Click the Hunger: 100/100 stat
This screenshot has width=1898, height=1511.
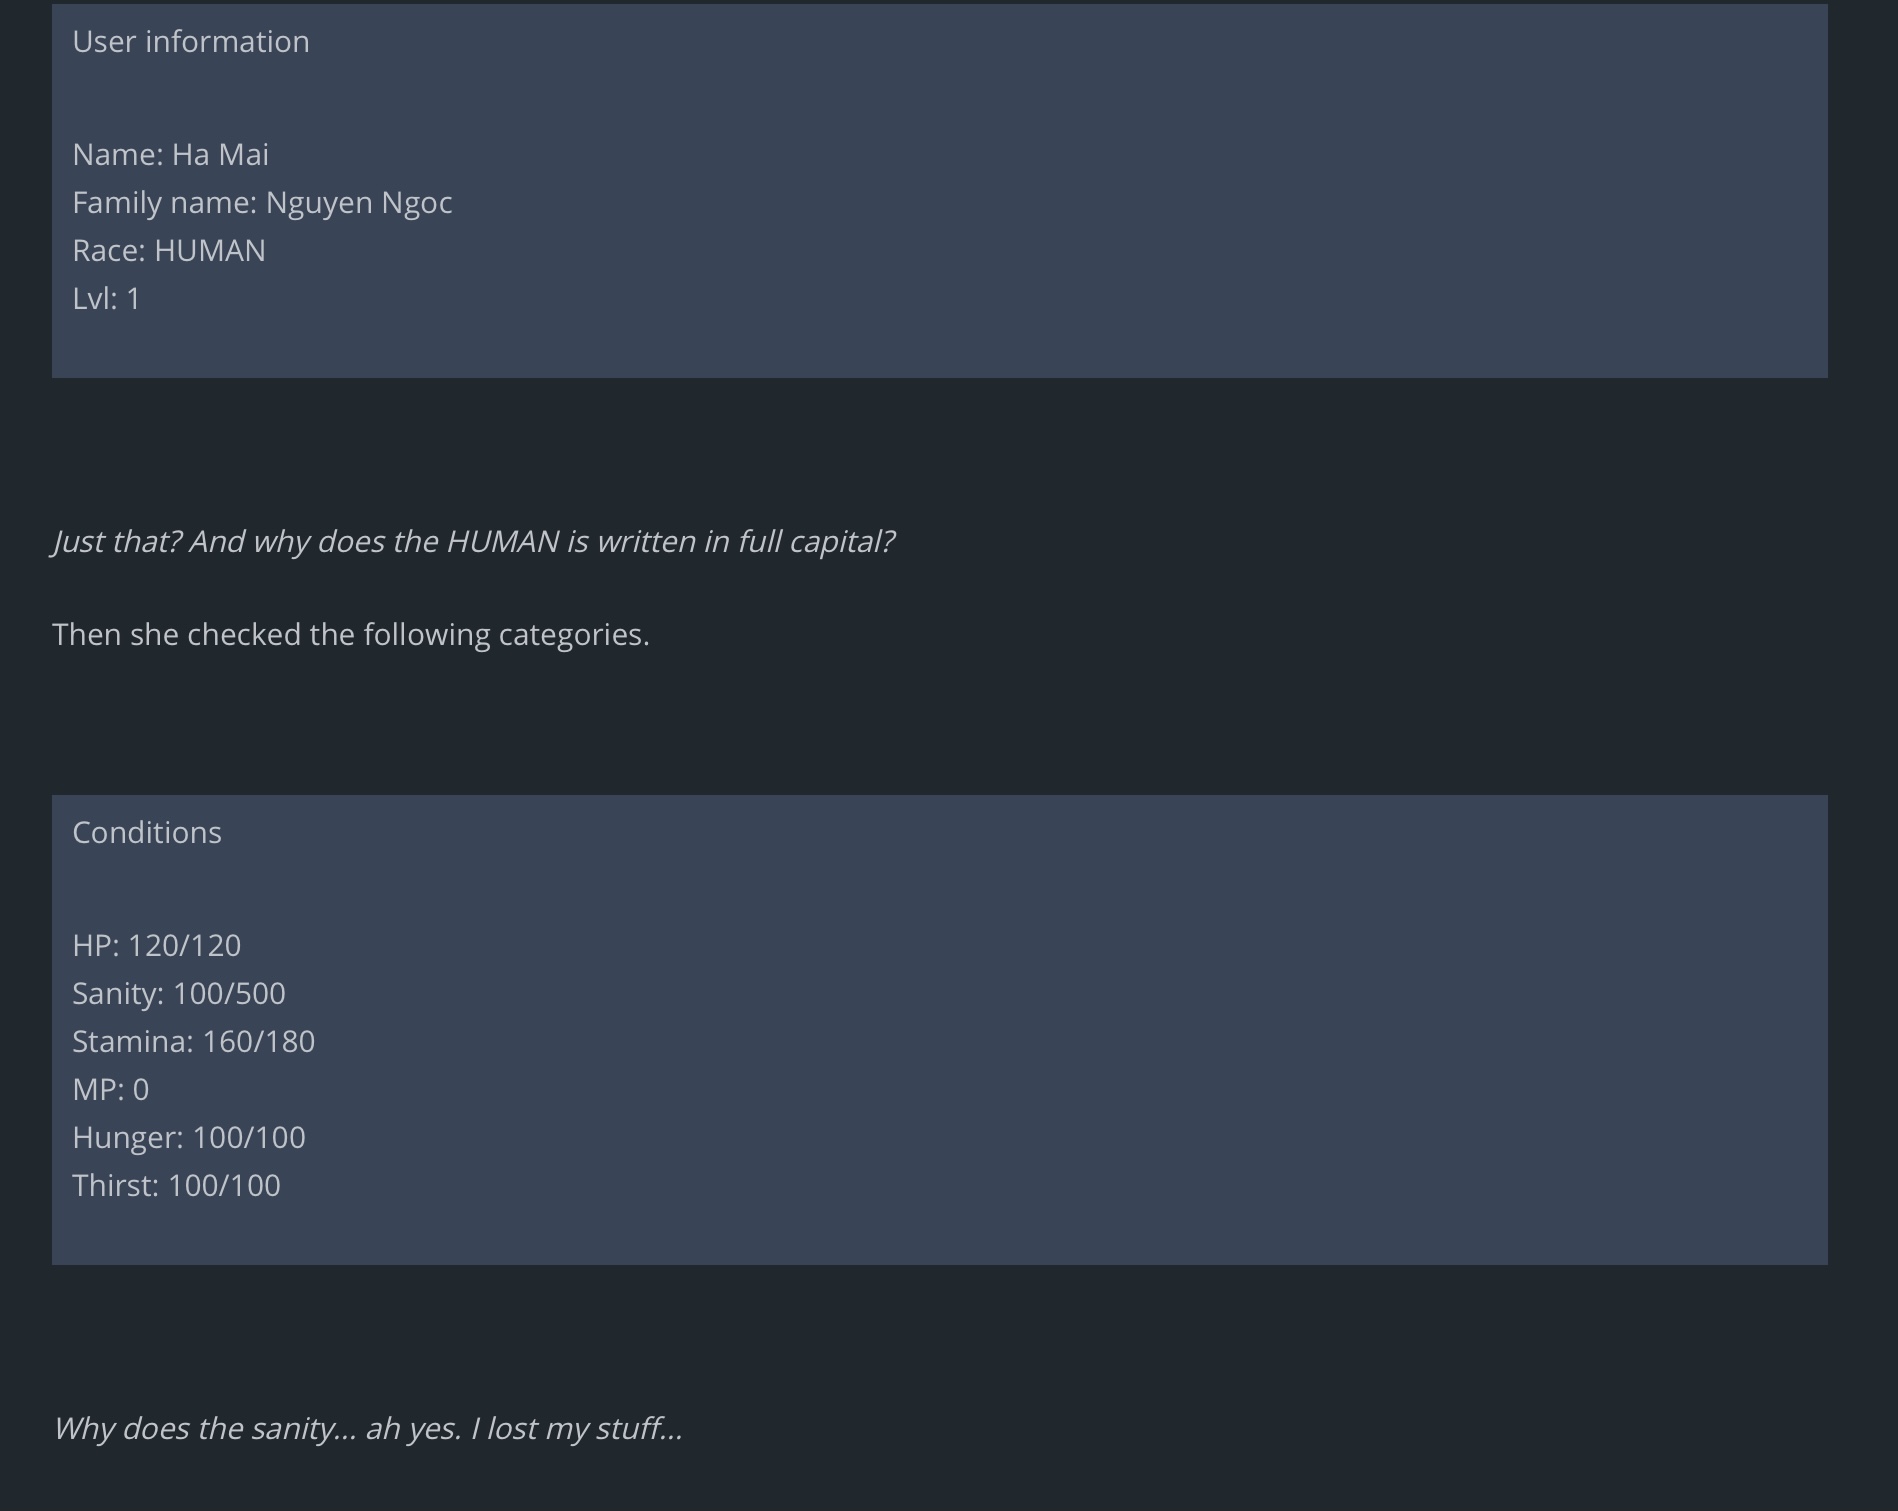(189, 1138)
